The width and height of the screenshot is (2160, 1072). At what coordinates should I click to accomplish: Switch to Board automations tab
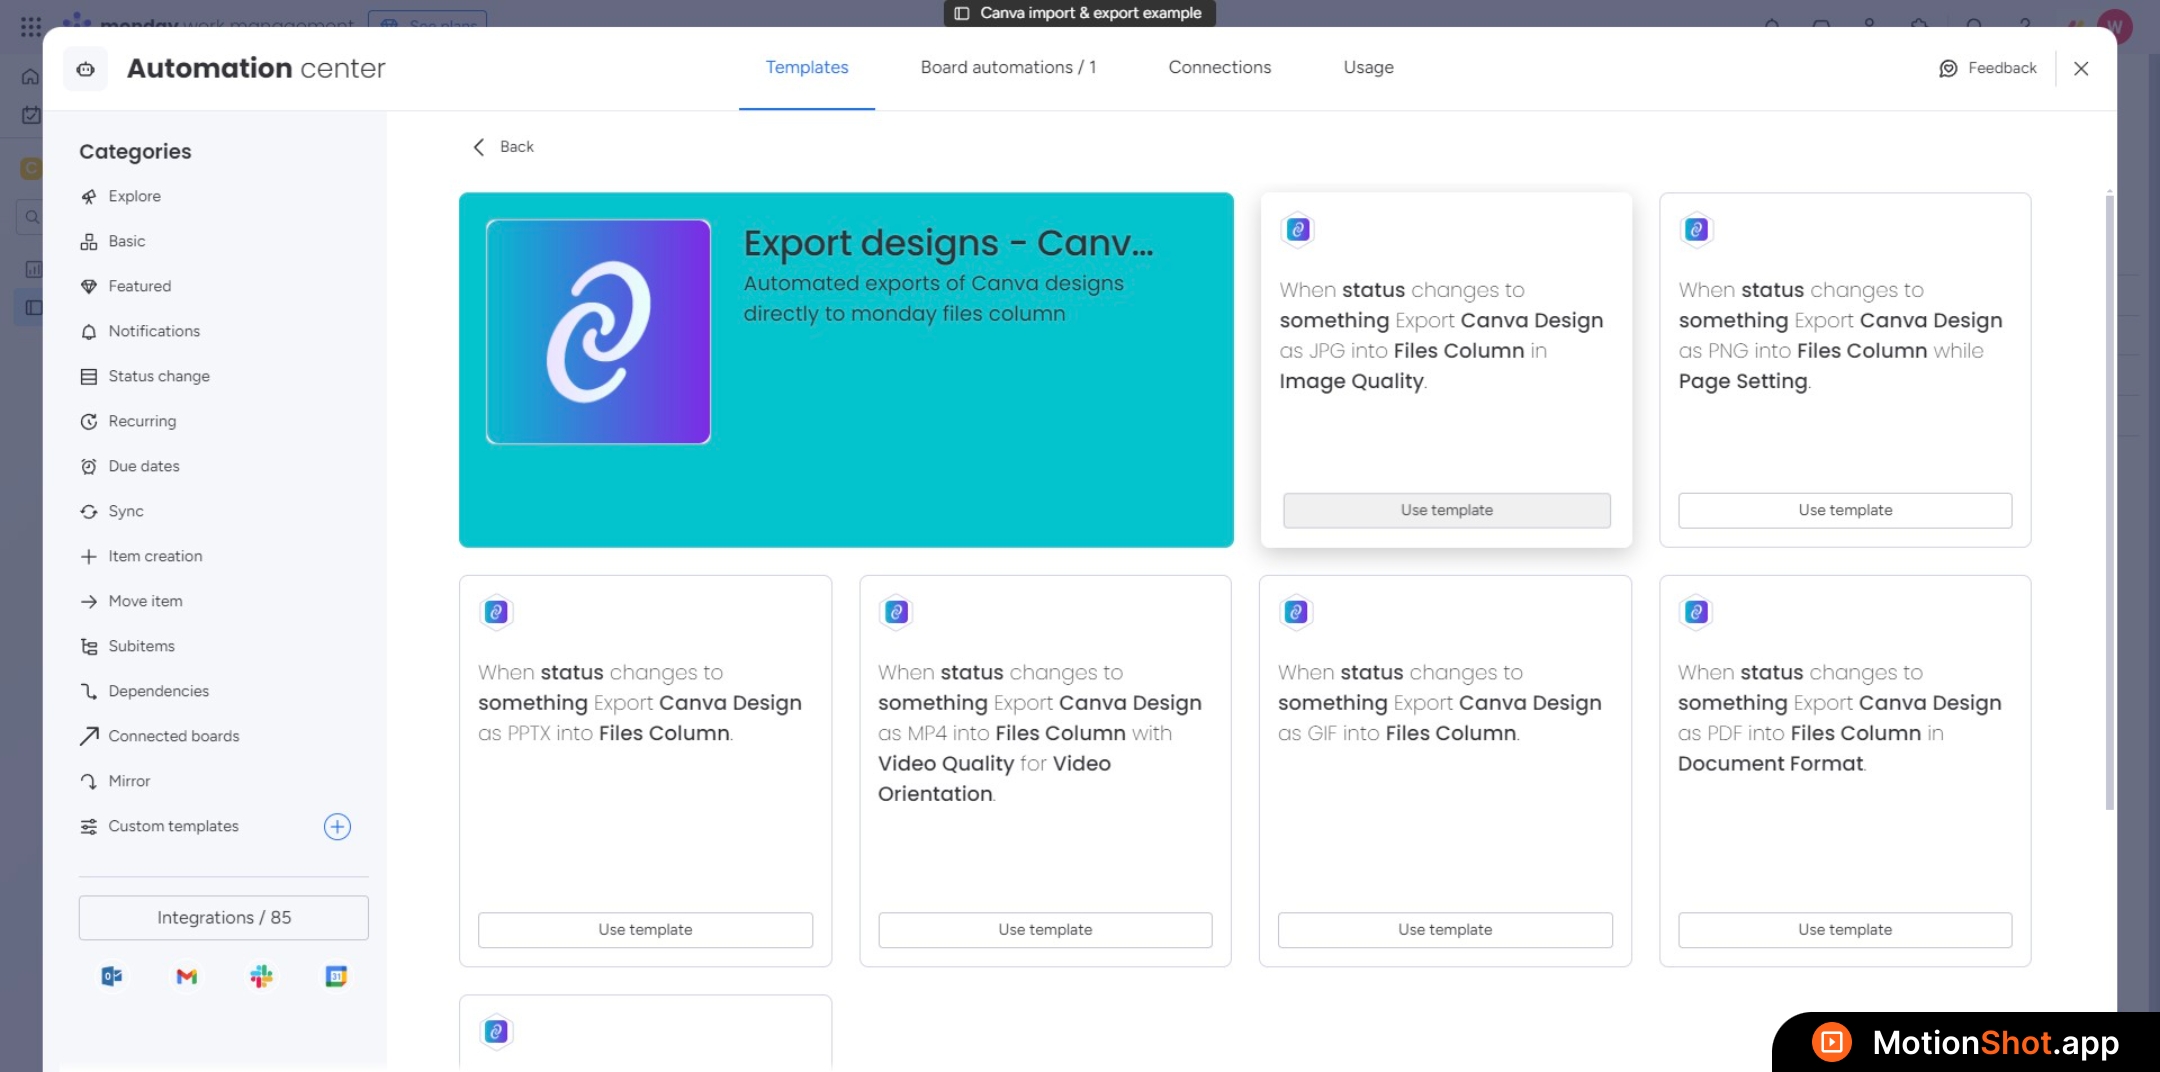pos(1008,67)
